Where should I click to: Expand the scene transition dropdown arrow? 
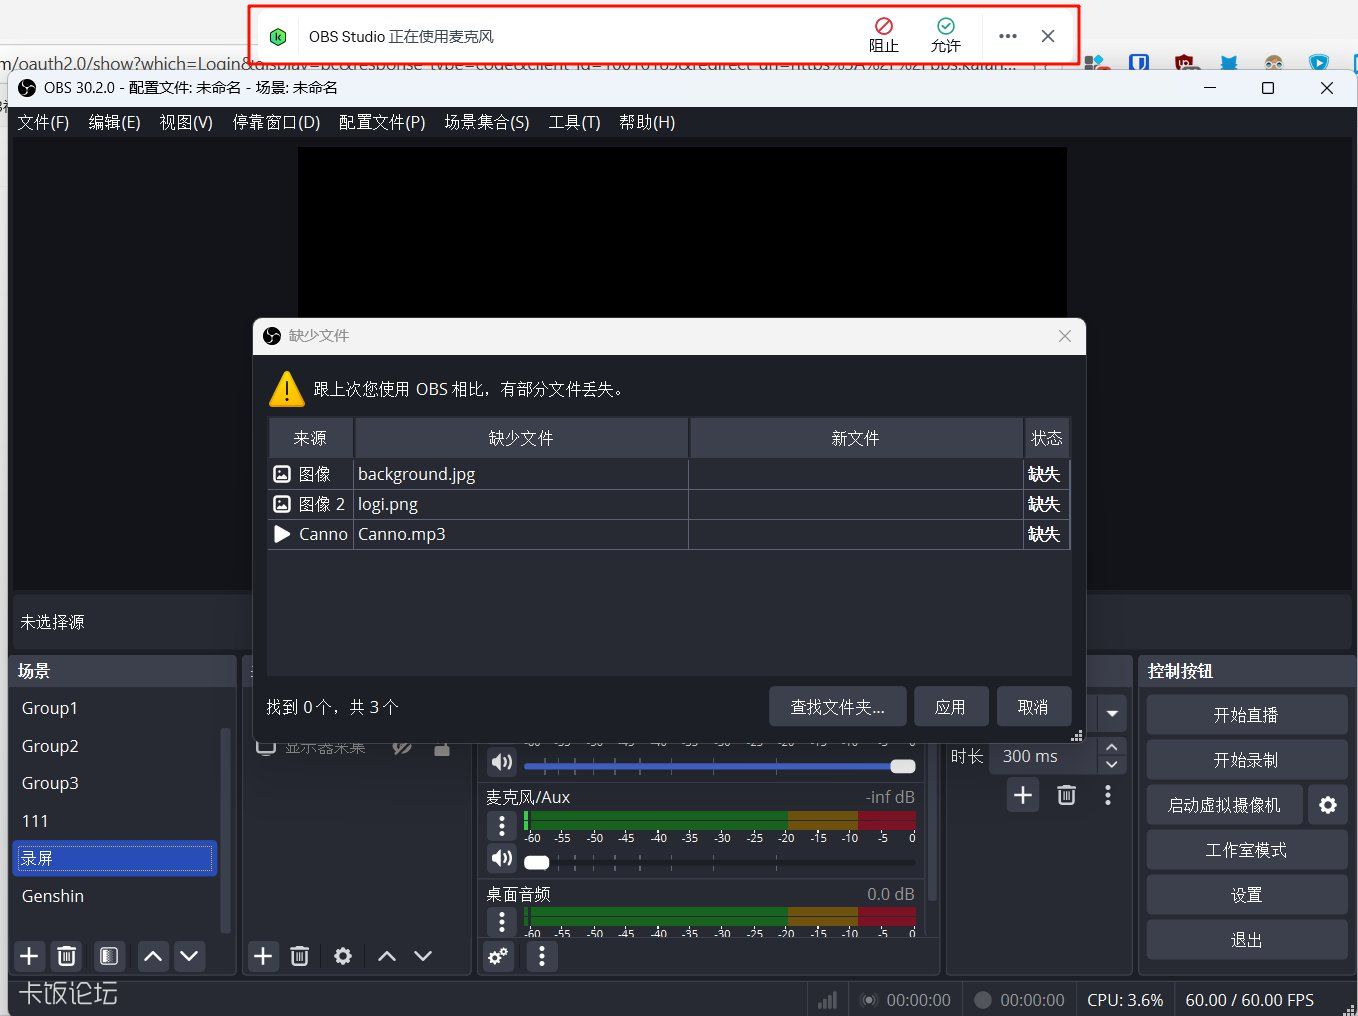click(1111, 713)
